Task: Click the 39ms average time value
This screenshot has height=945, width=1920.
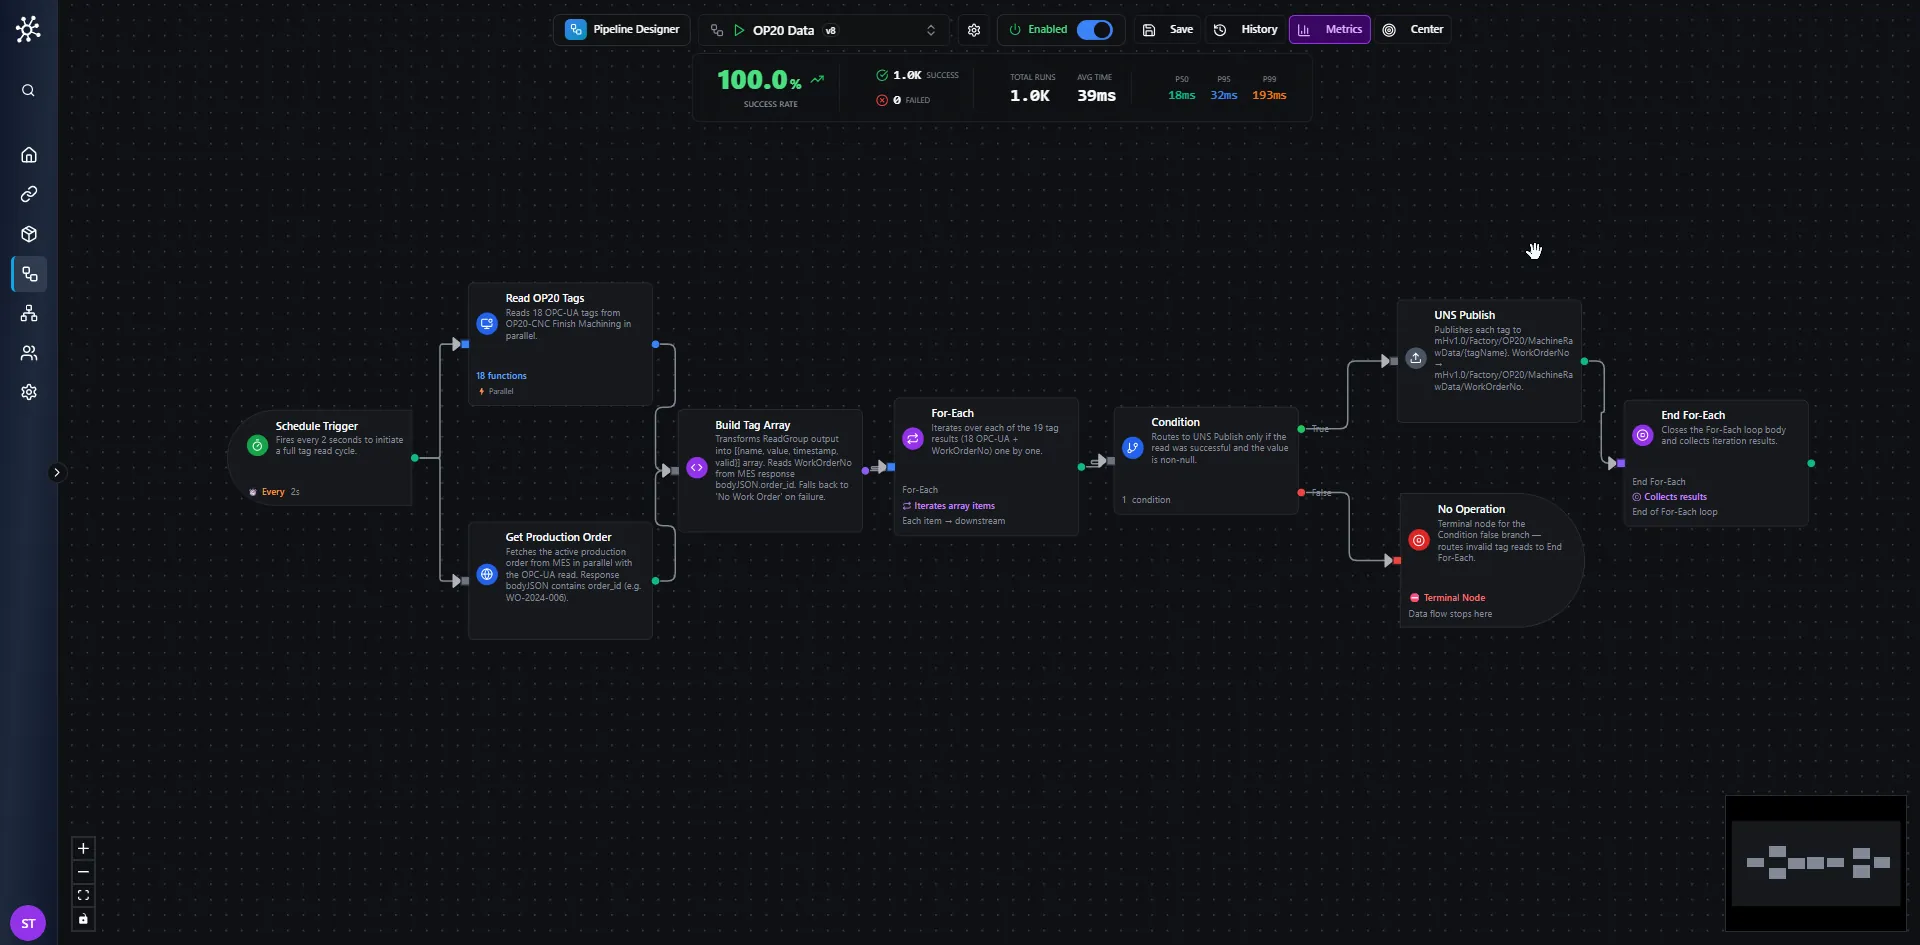Action: 1096,96
